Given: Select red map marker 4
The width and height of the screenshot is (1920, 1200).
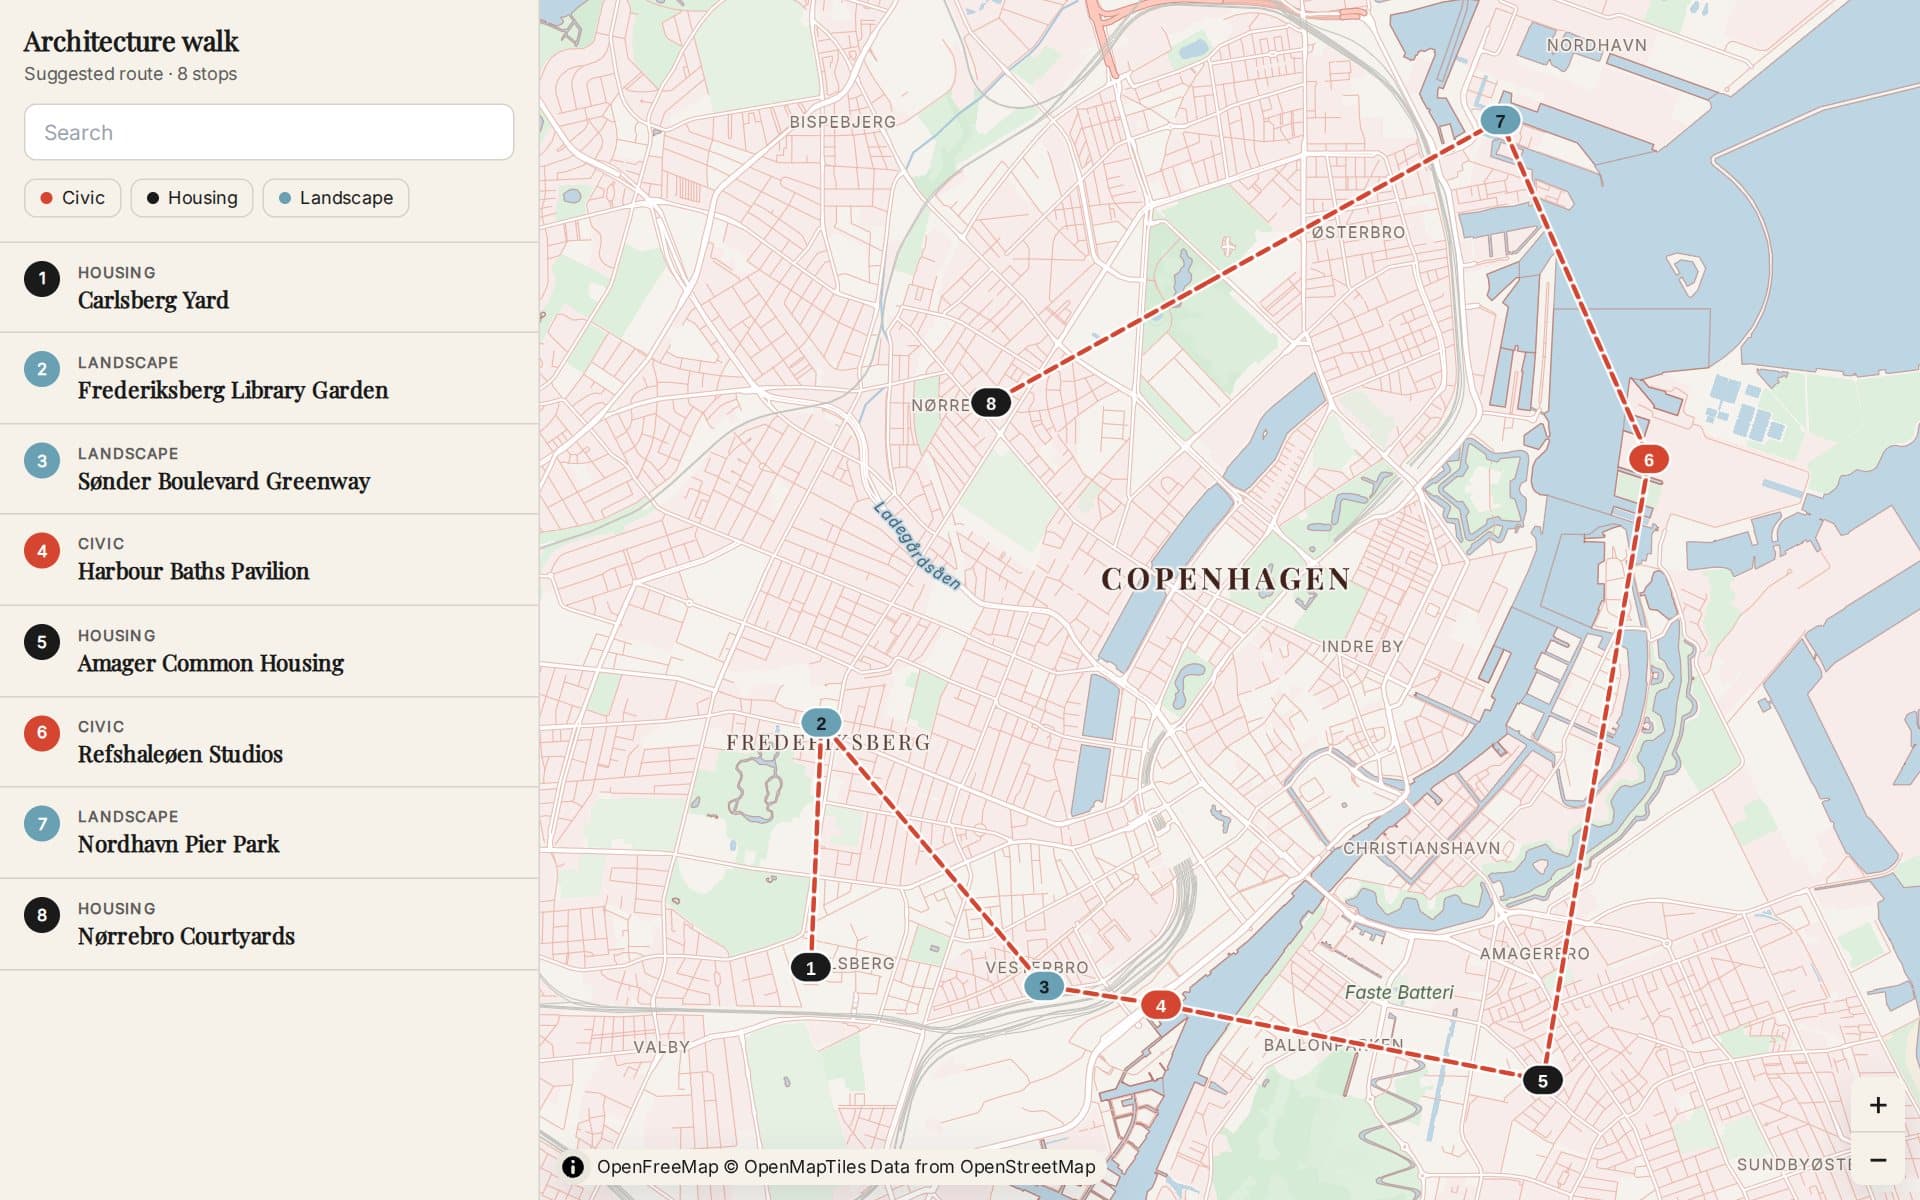Looking at the screenshot, I should click(1161, 1005).
